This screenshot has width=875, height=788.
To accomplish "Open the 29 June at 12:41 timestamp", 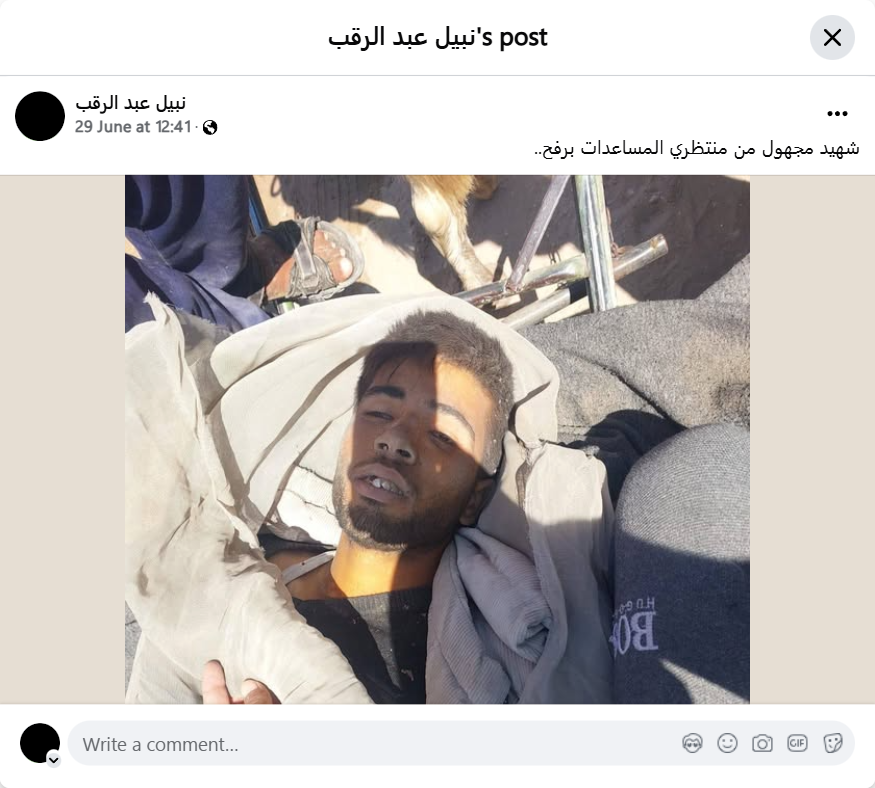I will click(133, 127).
